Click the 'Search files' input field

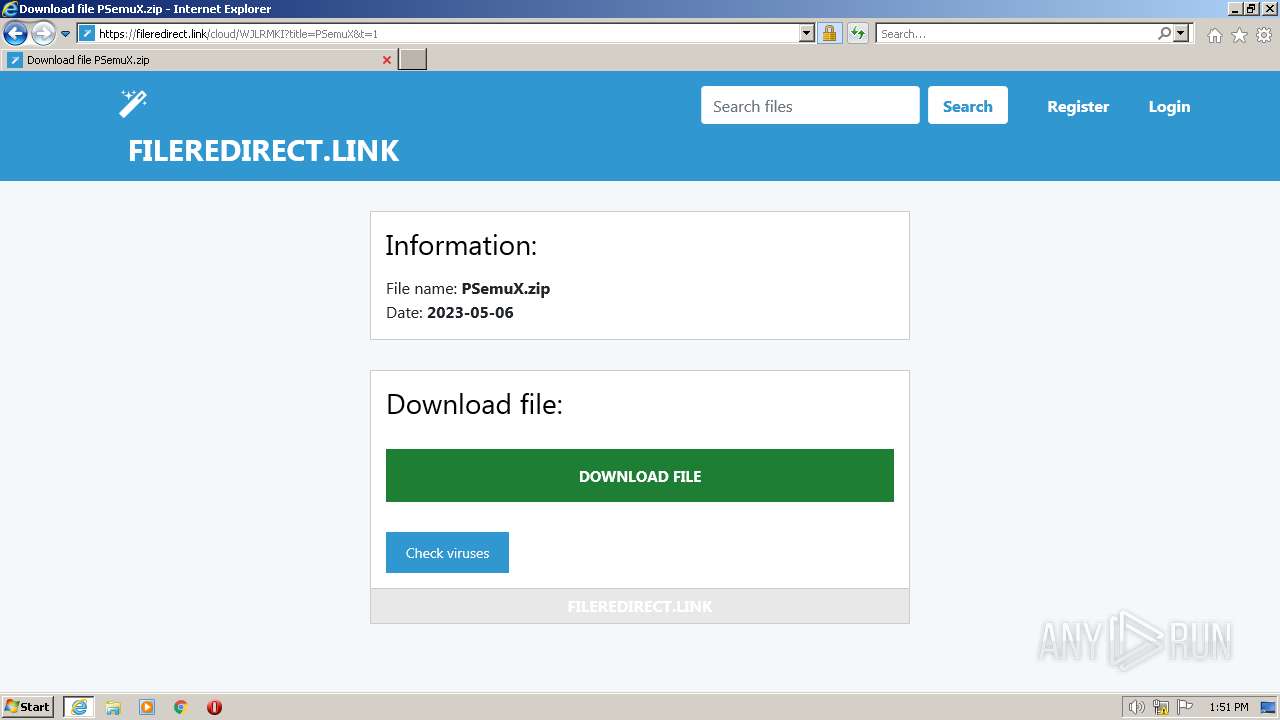click(x=810, y=105)
